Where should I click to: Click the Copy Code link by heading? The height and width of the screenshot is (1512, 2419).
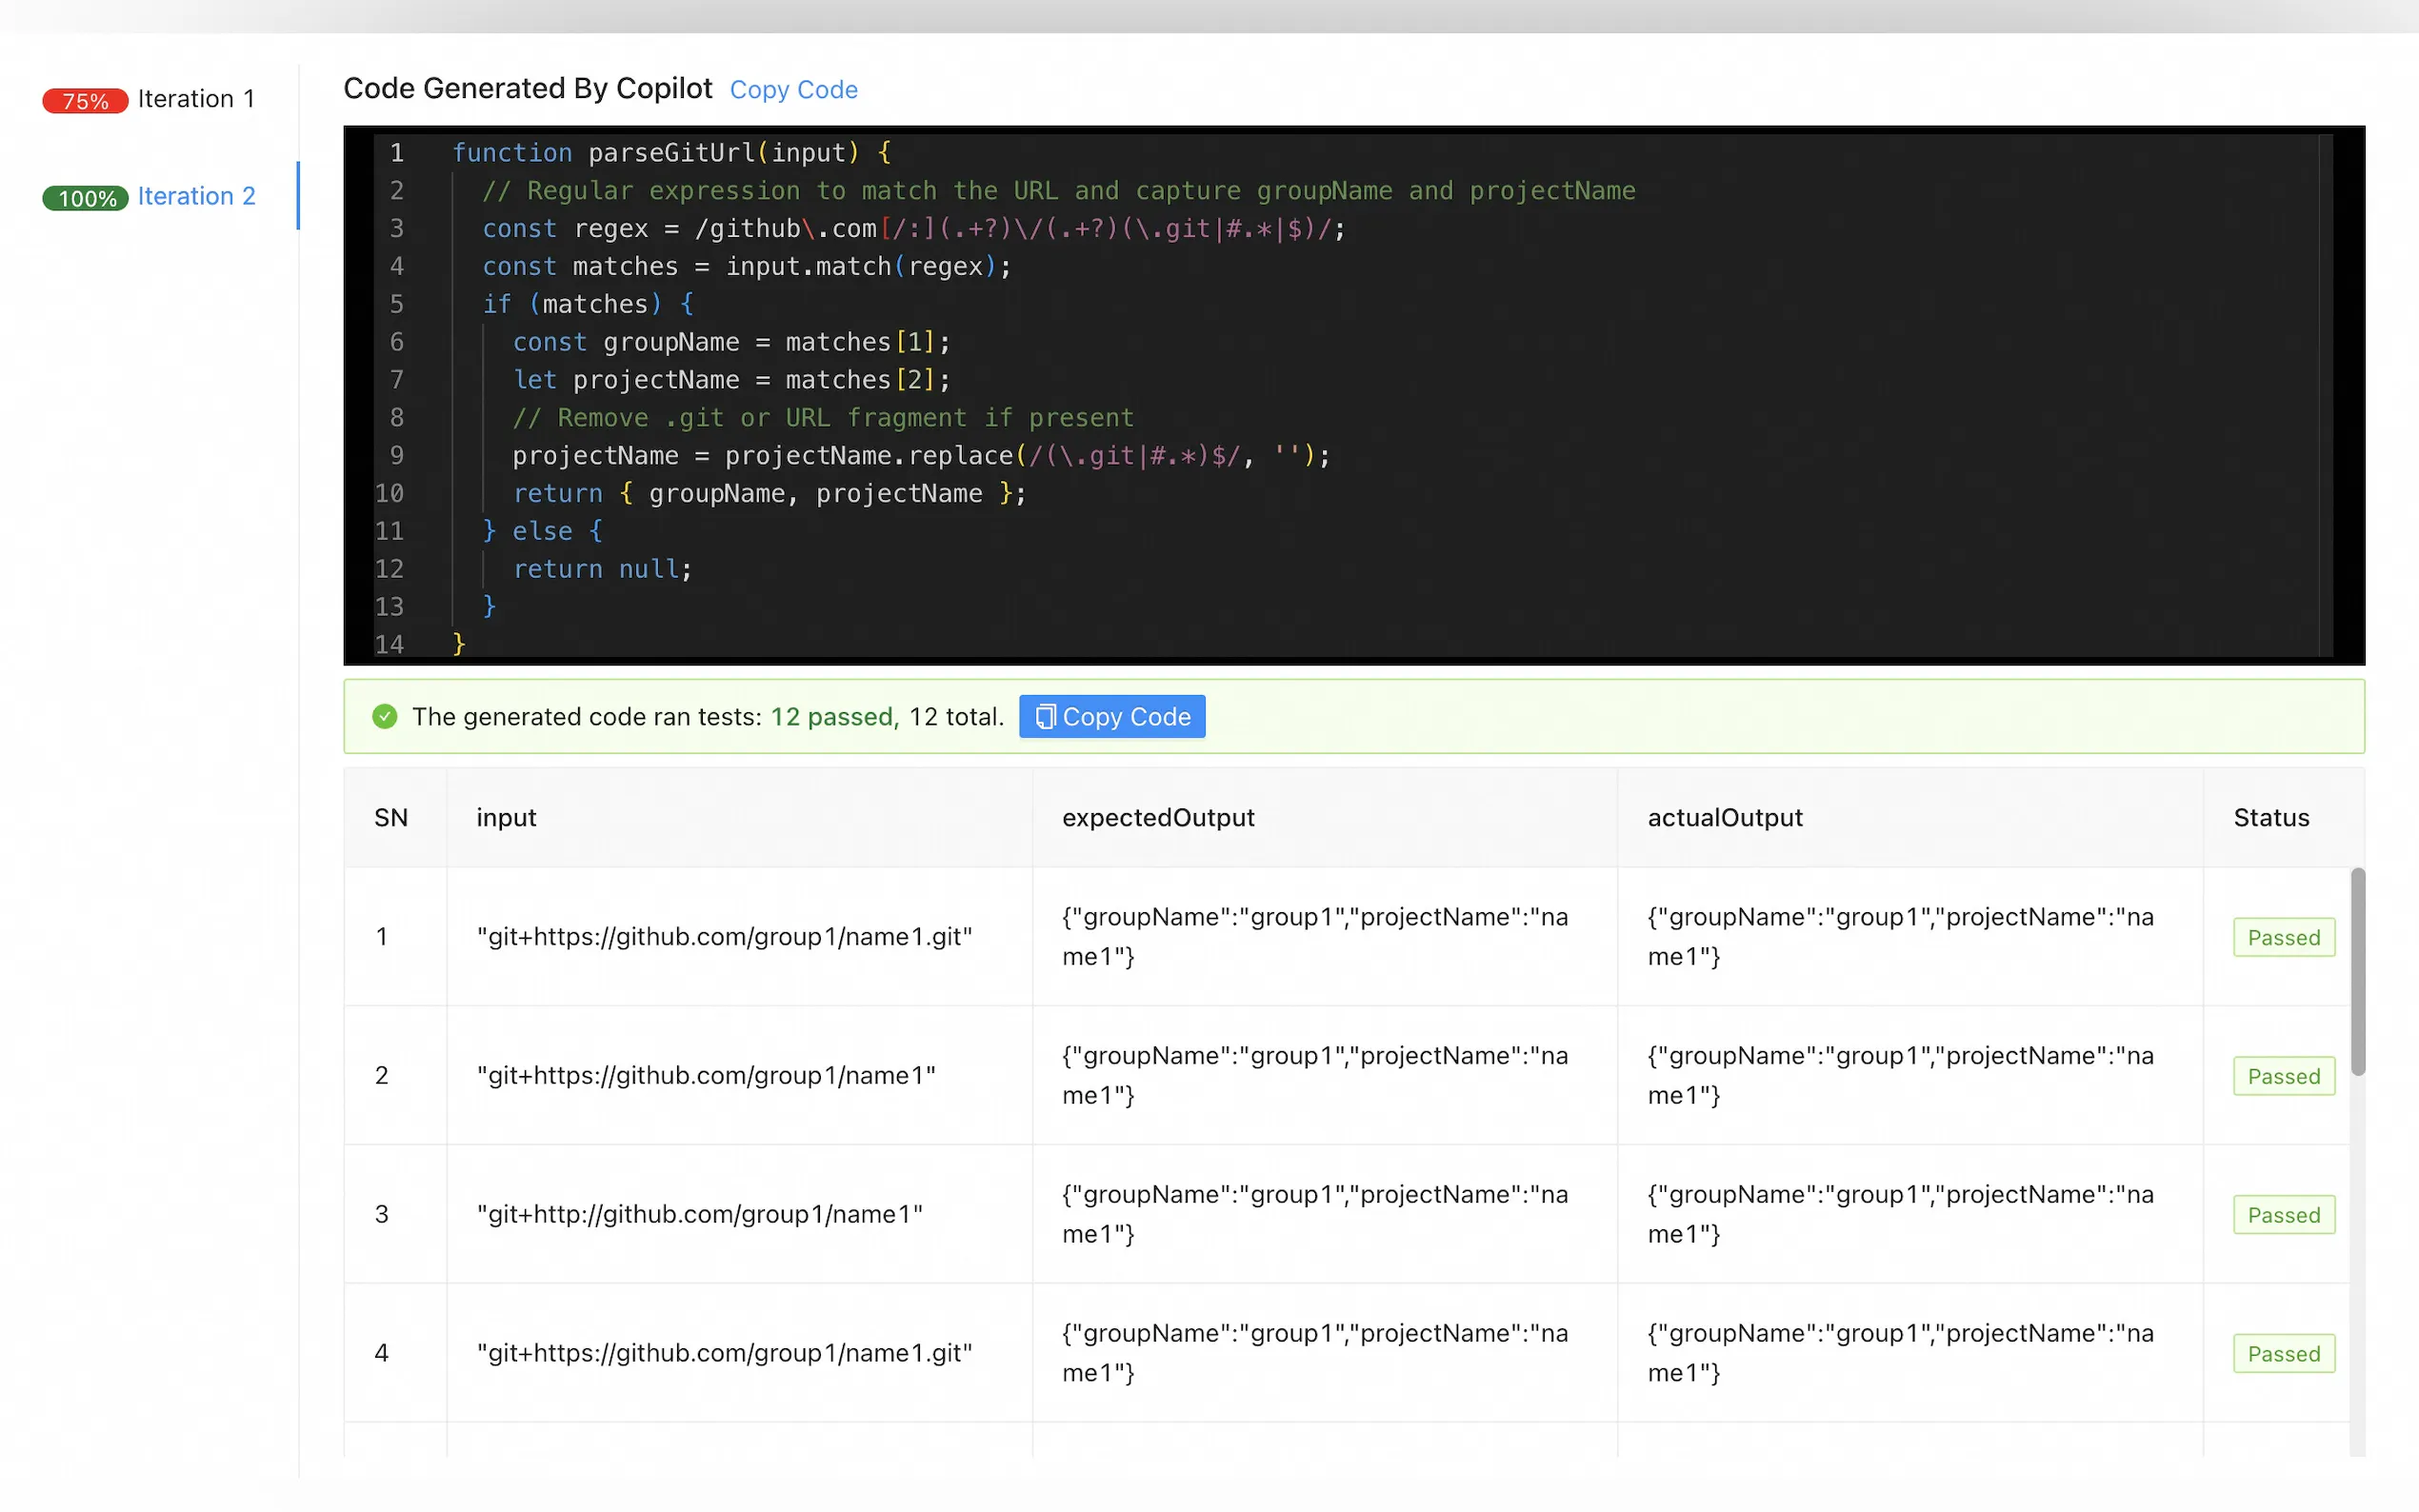point(793,90)
